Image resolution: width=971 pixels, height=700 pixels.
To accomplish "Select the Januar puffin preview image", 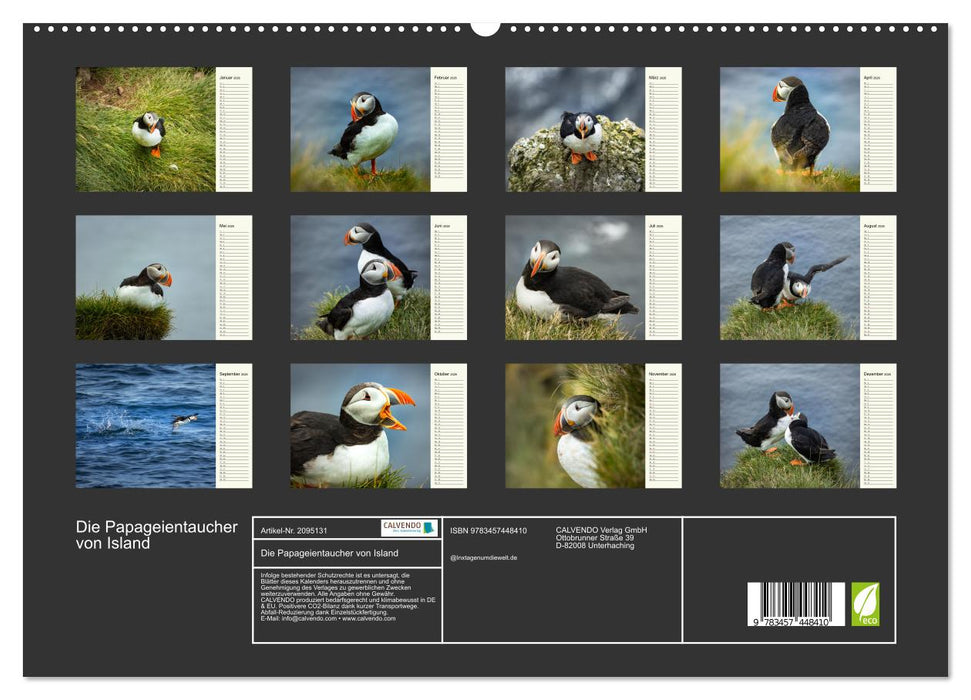I will (140, 130).
